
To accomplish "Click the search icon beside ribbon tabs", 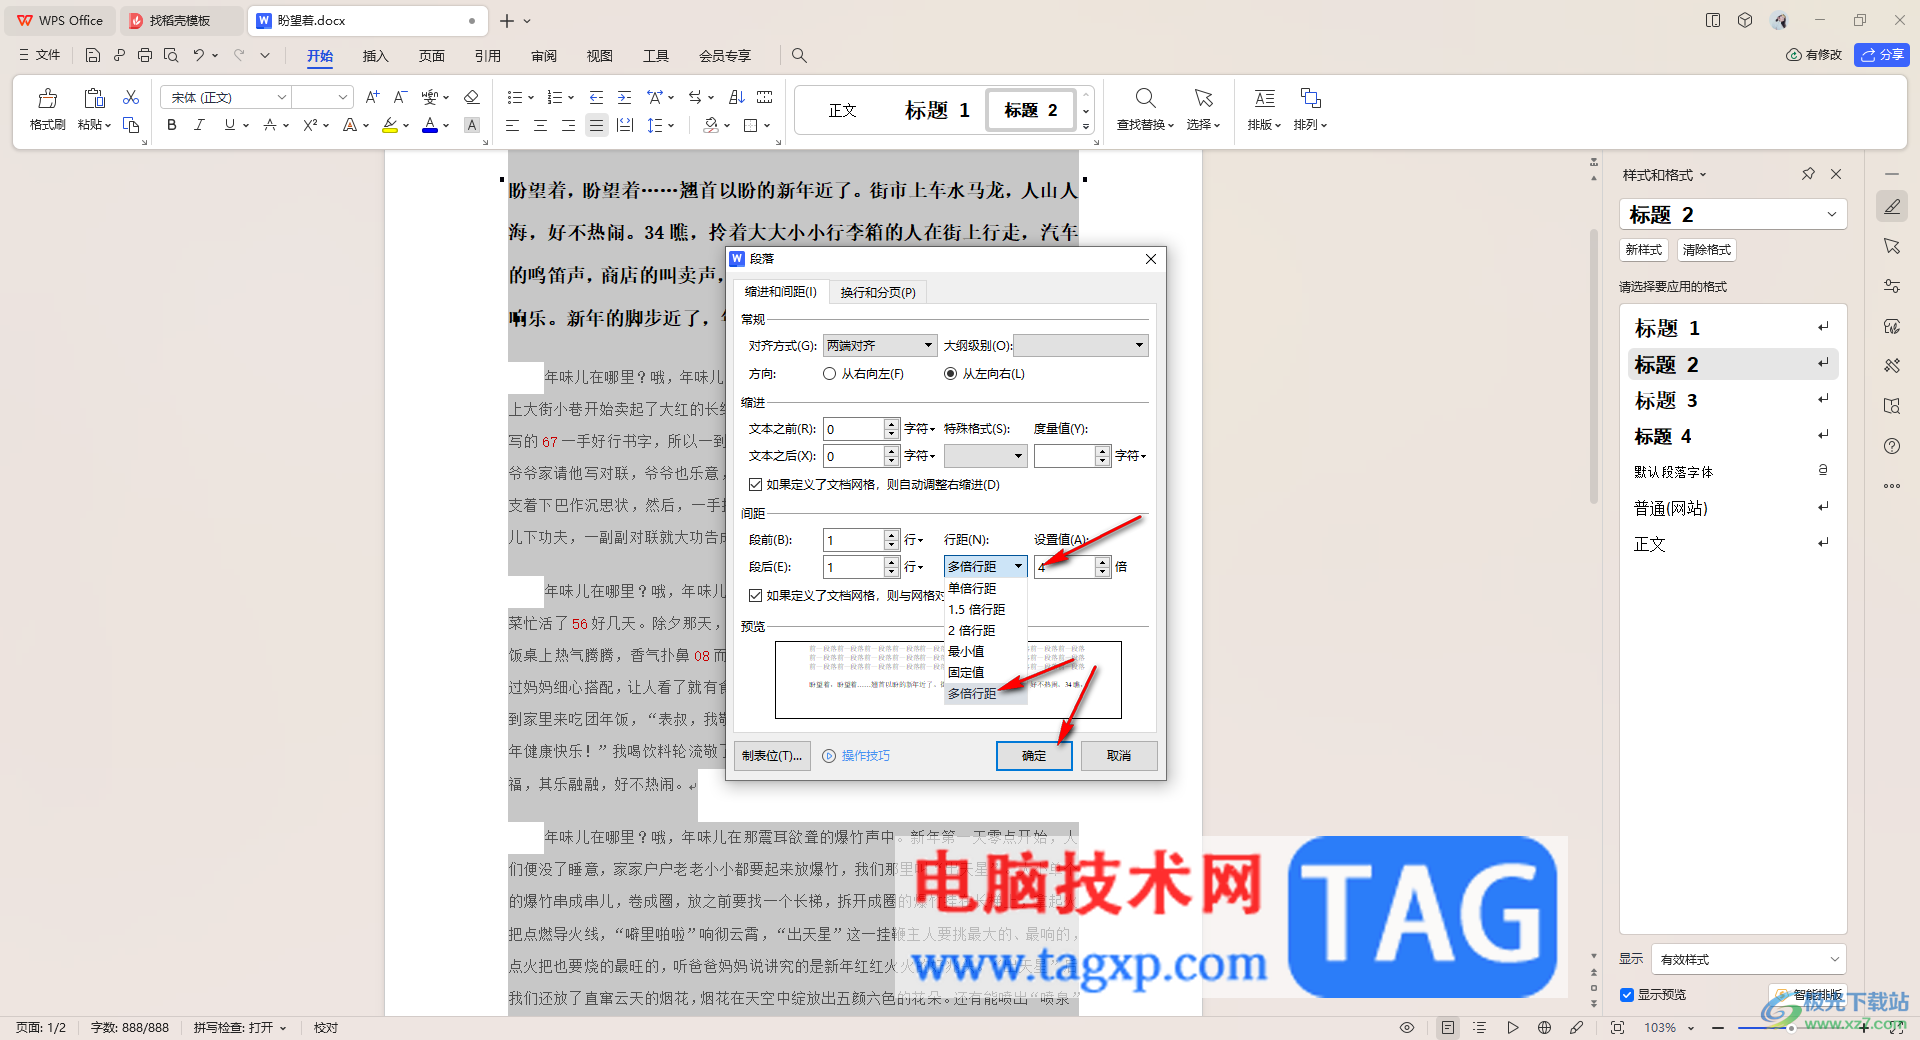I will [799, 55].
